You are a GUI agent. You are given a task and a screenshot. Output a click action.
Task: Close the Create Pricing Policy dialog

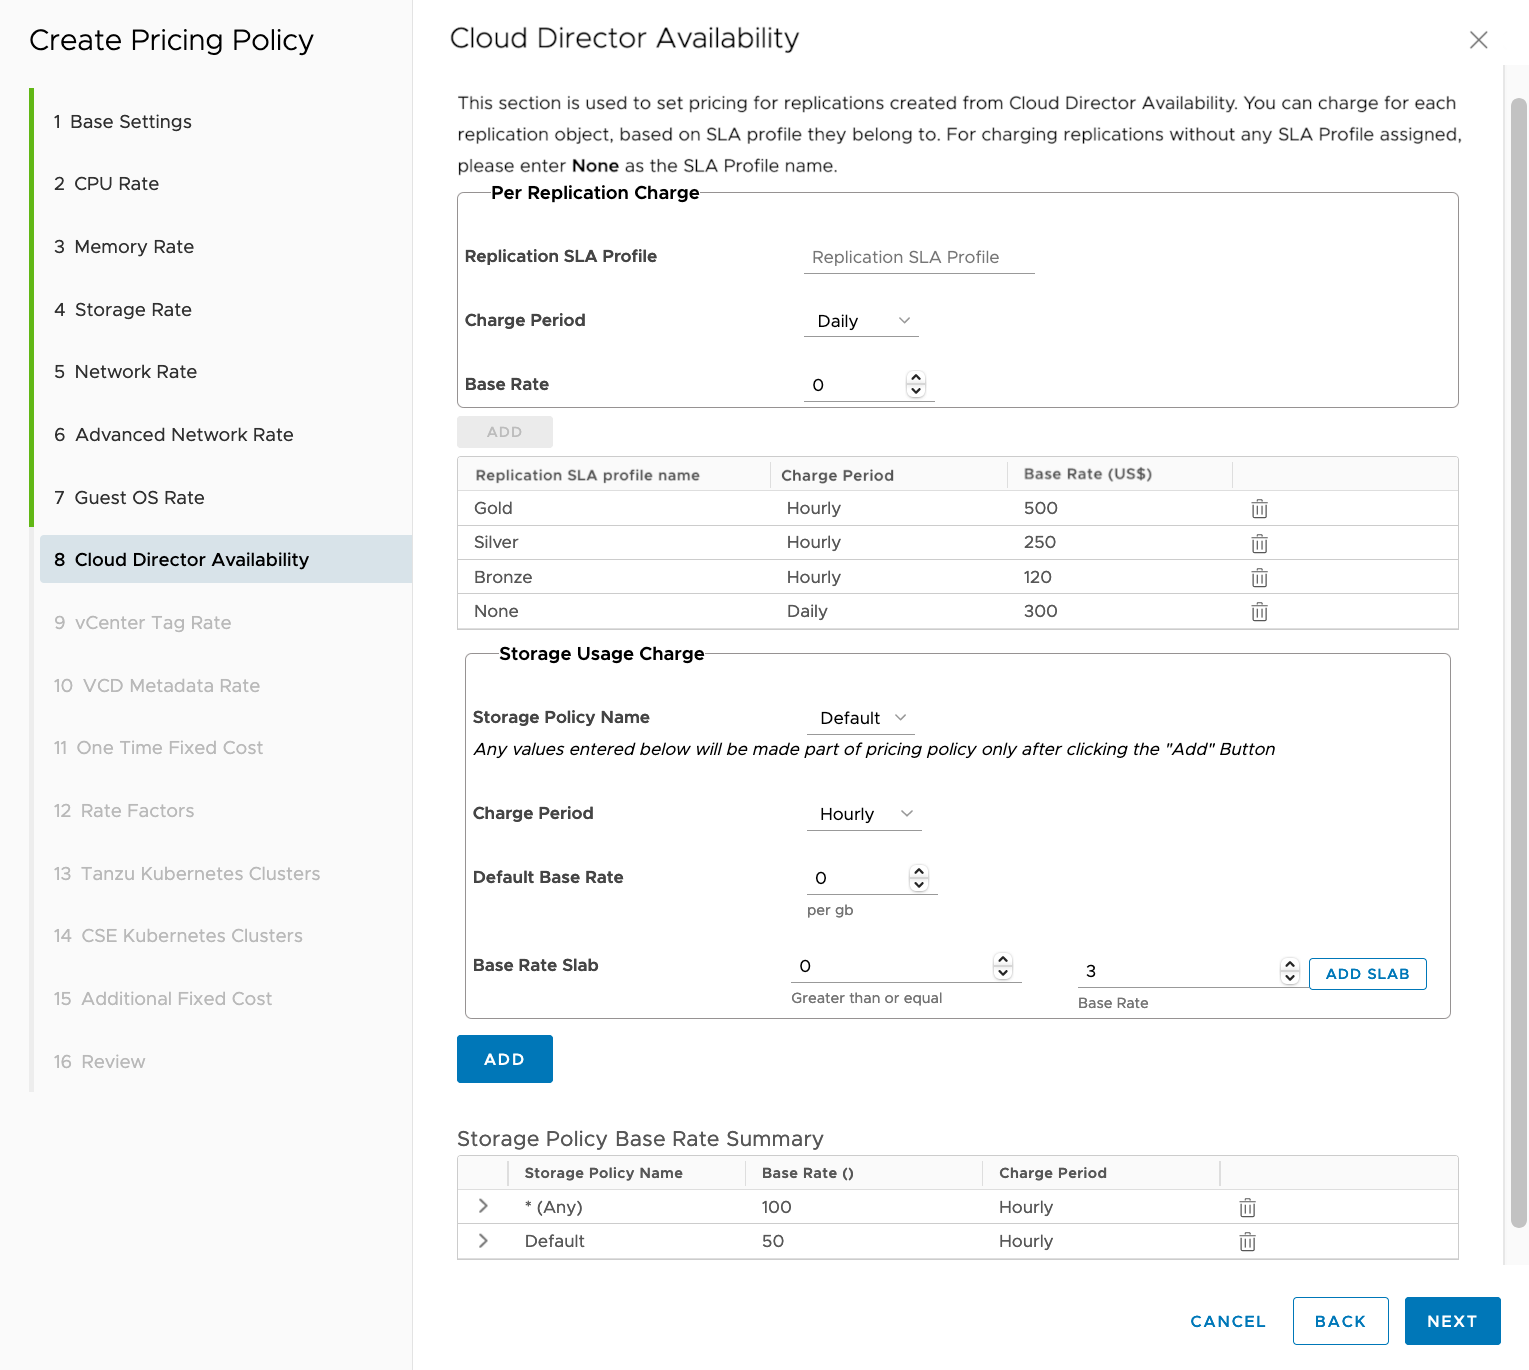1478,40
